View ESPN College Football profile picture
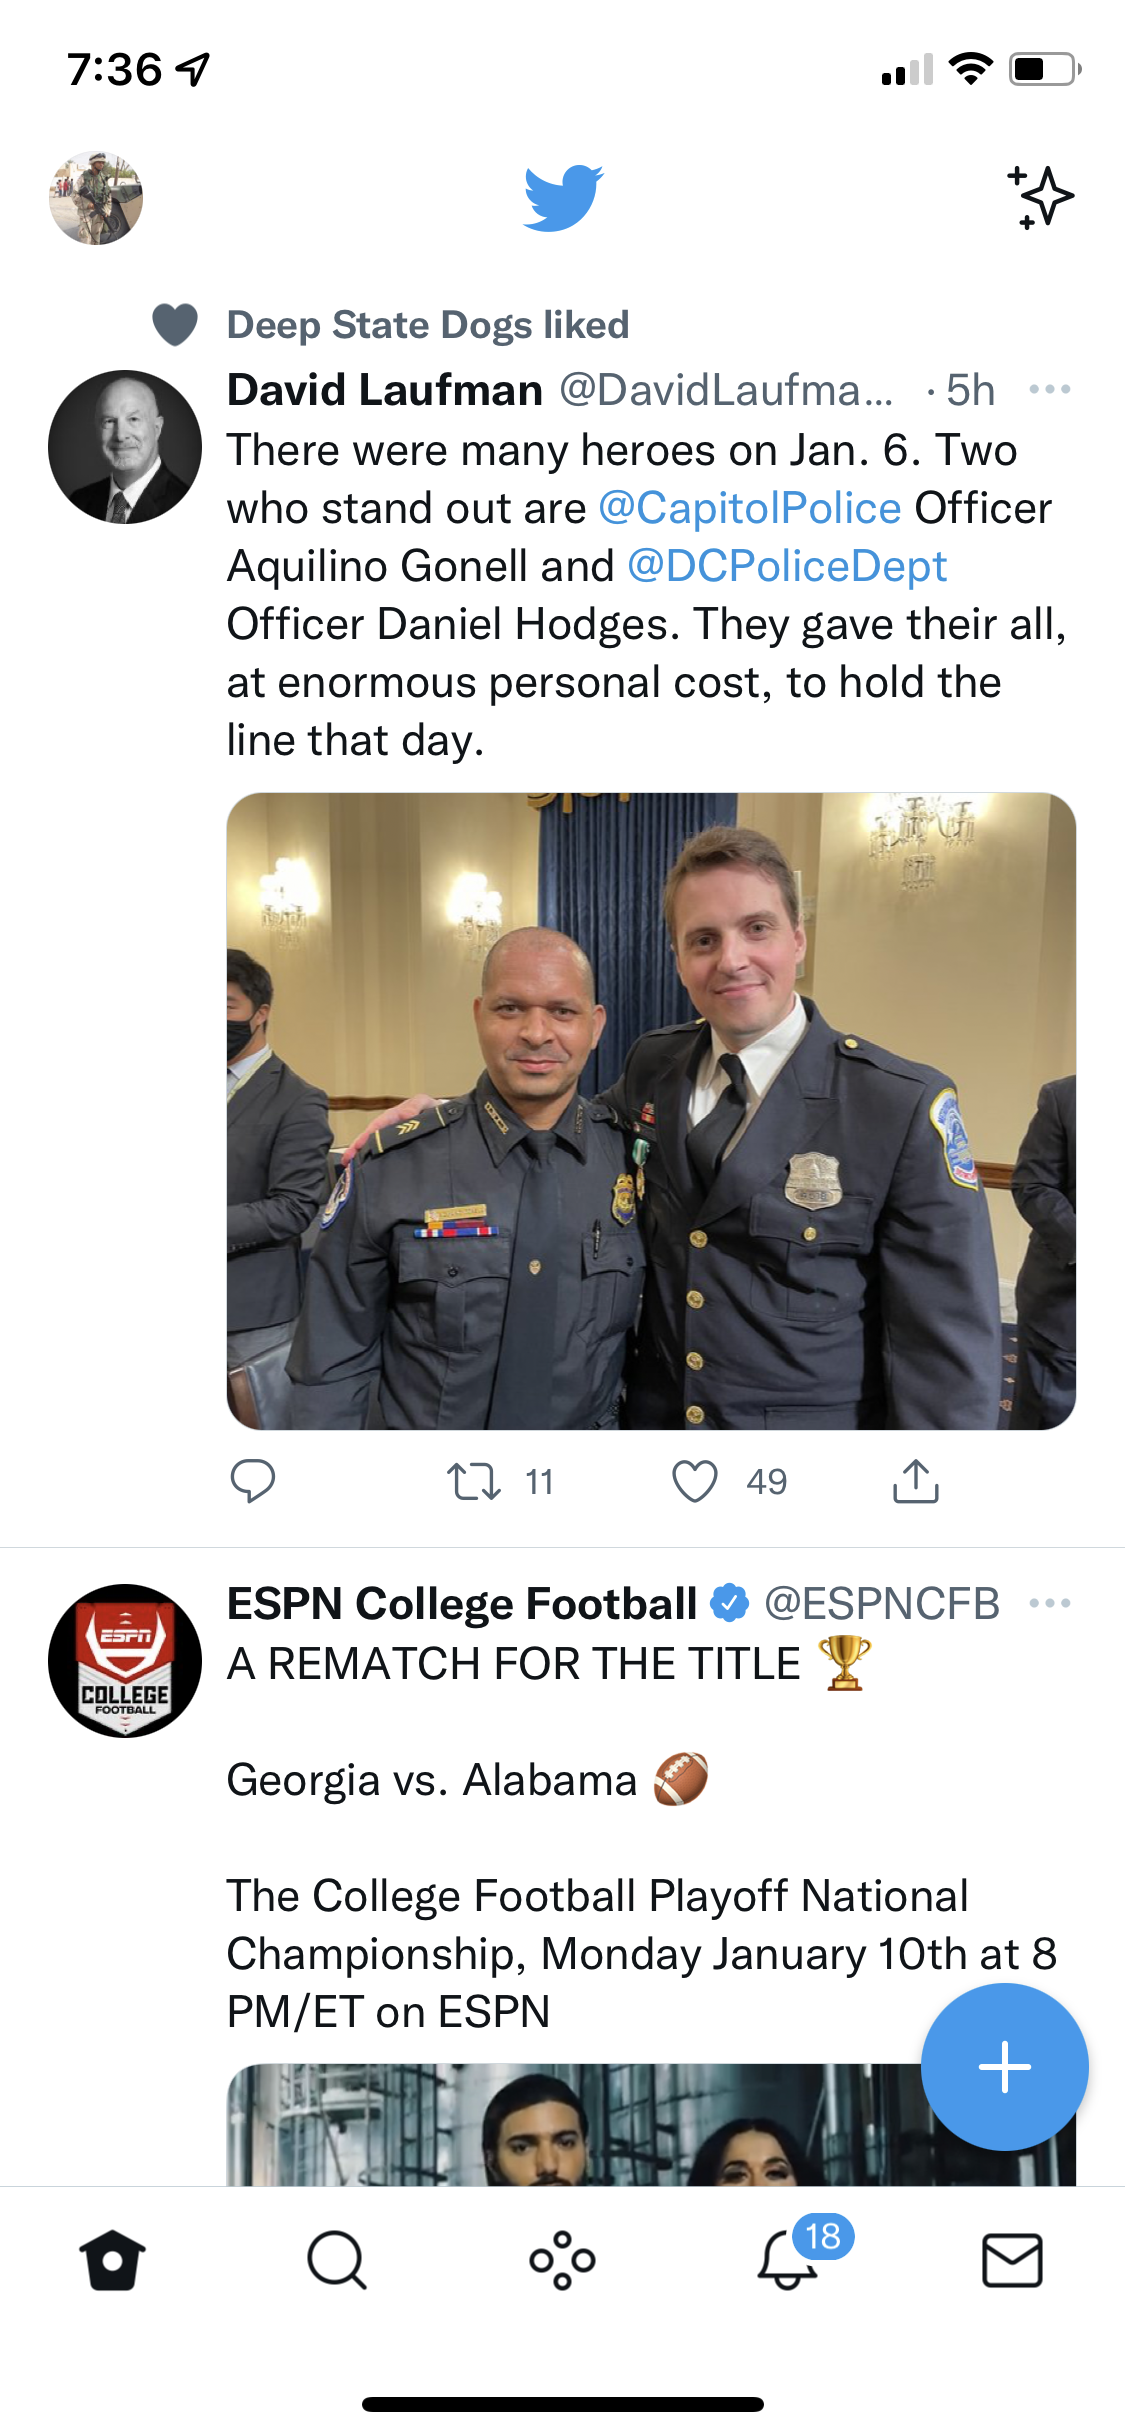Image resolution: width=1125 pixels, height=2436 pixels. click(125, 1661)
